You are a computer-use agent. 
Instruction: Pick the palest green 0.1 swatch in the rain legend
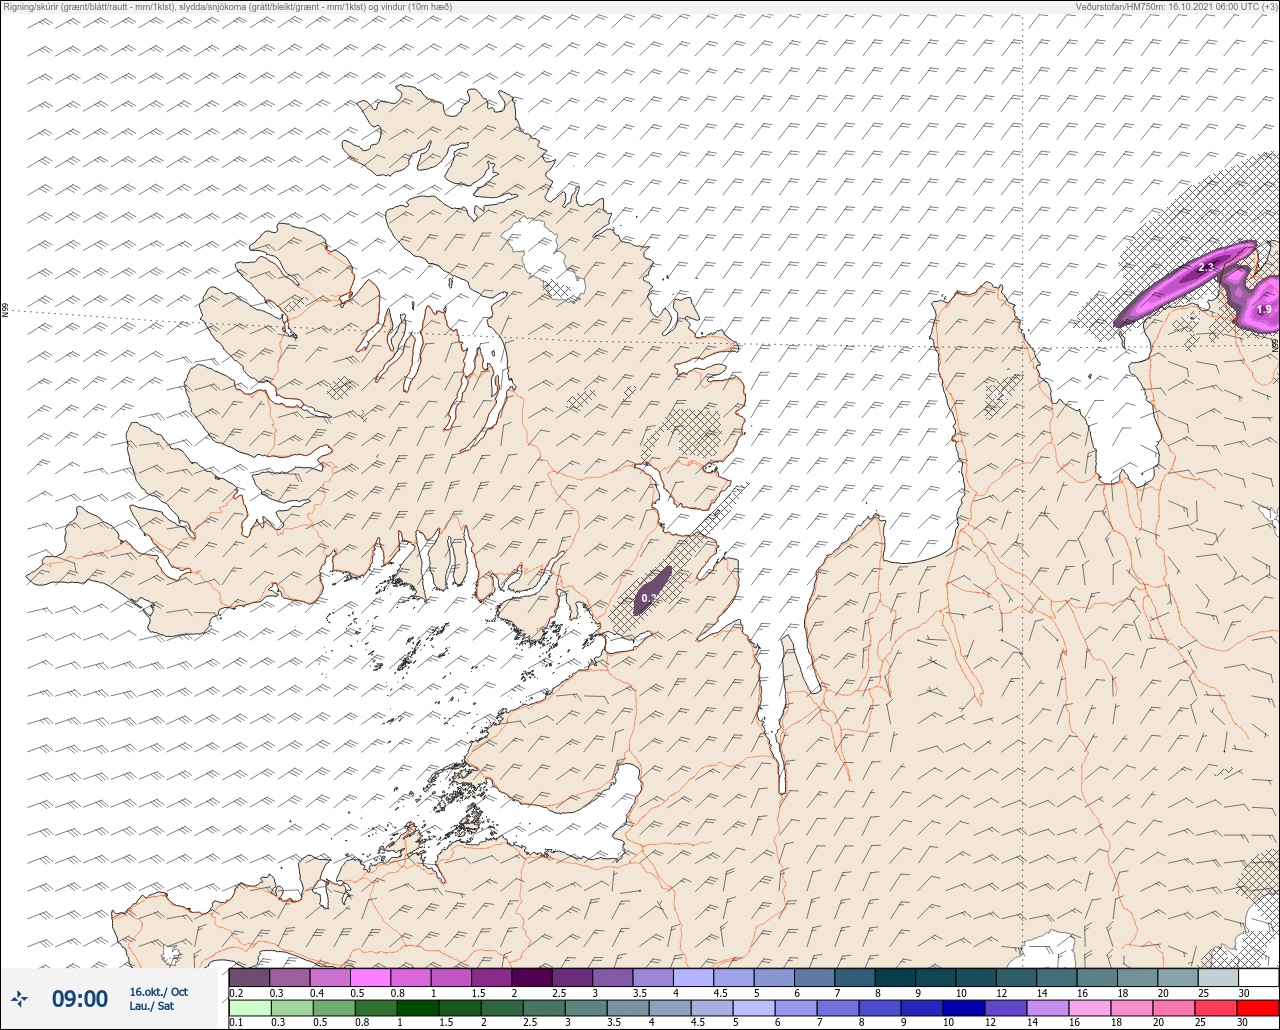point(249,1008)
